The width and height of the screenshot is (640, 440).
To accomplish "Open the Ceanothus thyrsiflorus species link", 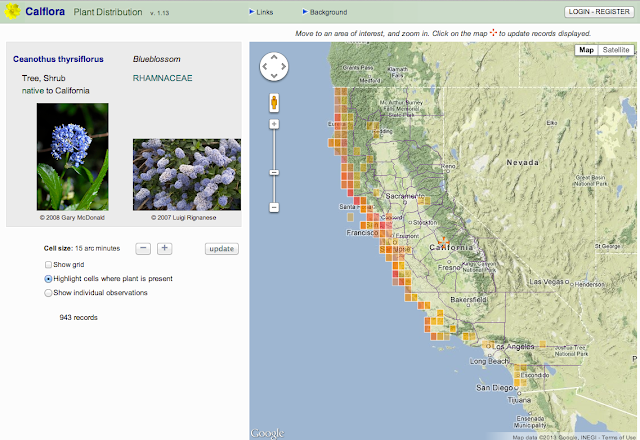I will (x=58, y=59).
